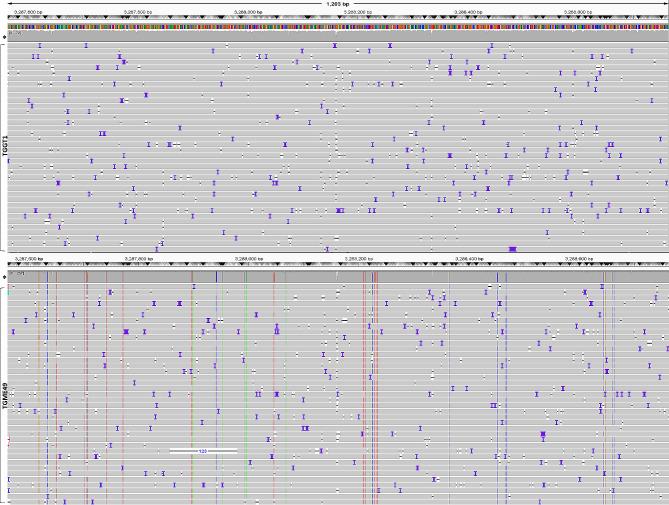Select the colored reference sequence track
The image size is (669, 505).
pos(338,26)
